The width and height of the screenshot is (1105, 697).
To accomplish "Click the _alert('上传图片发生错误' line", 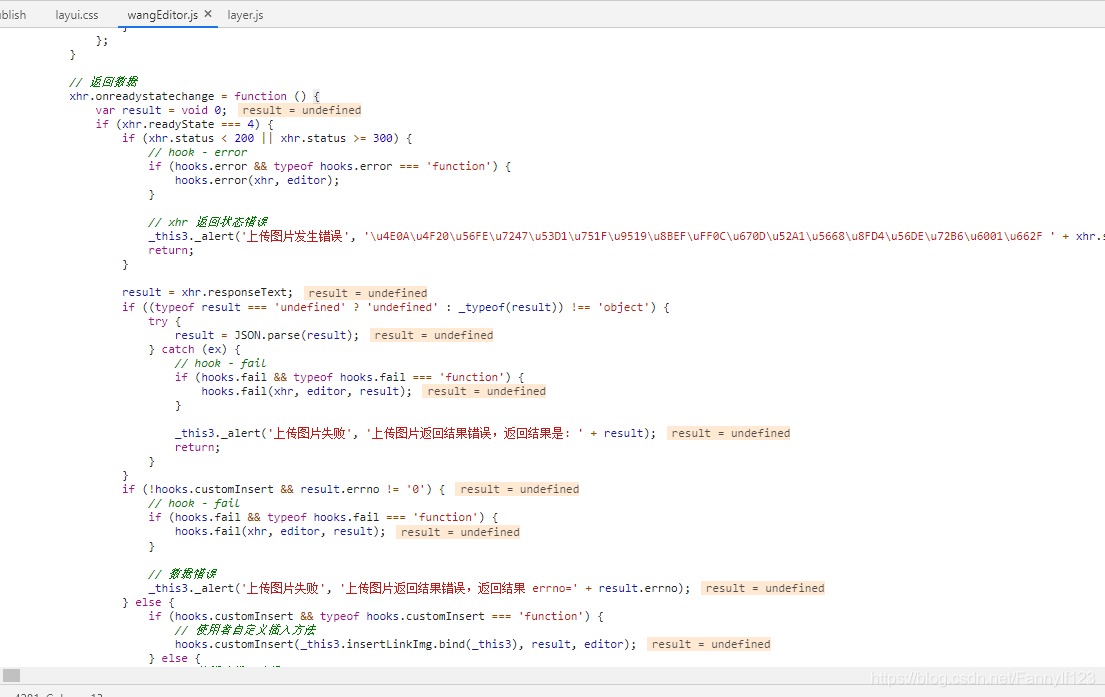I will tap(626, 236).
